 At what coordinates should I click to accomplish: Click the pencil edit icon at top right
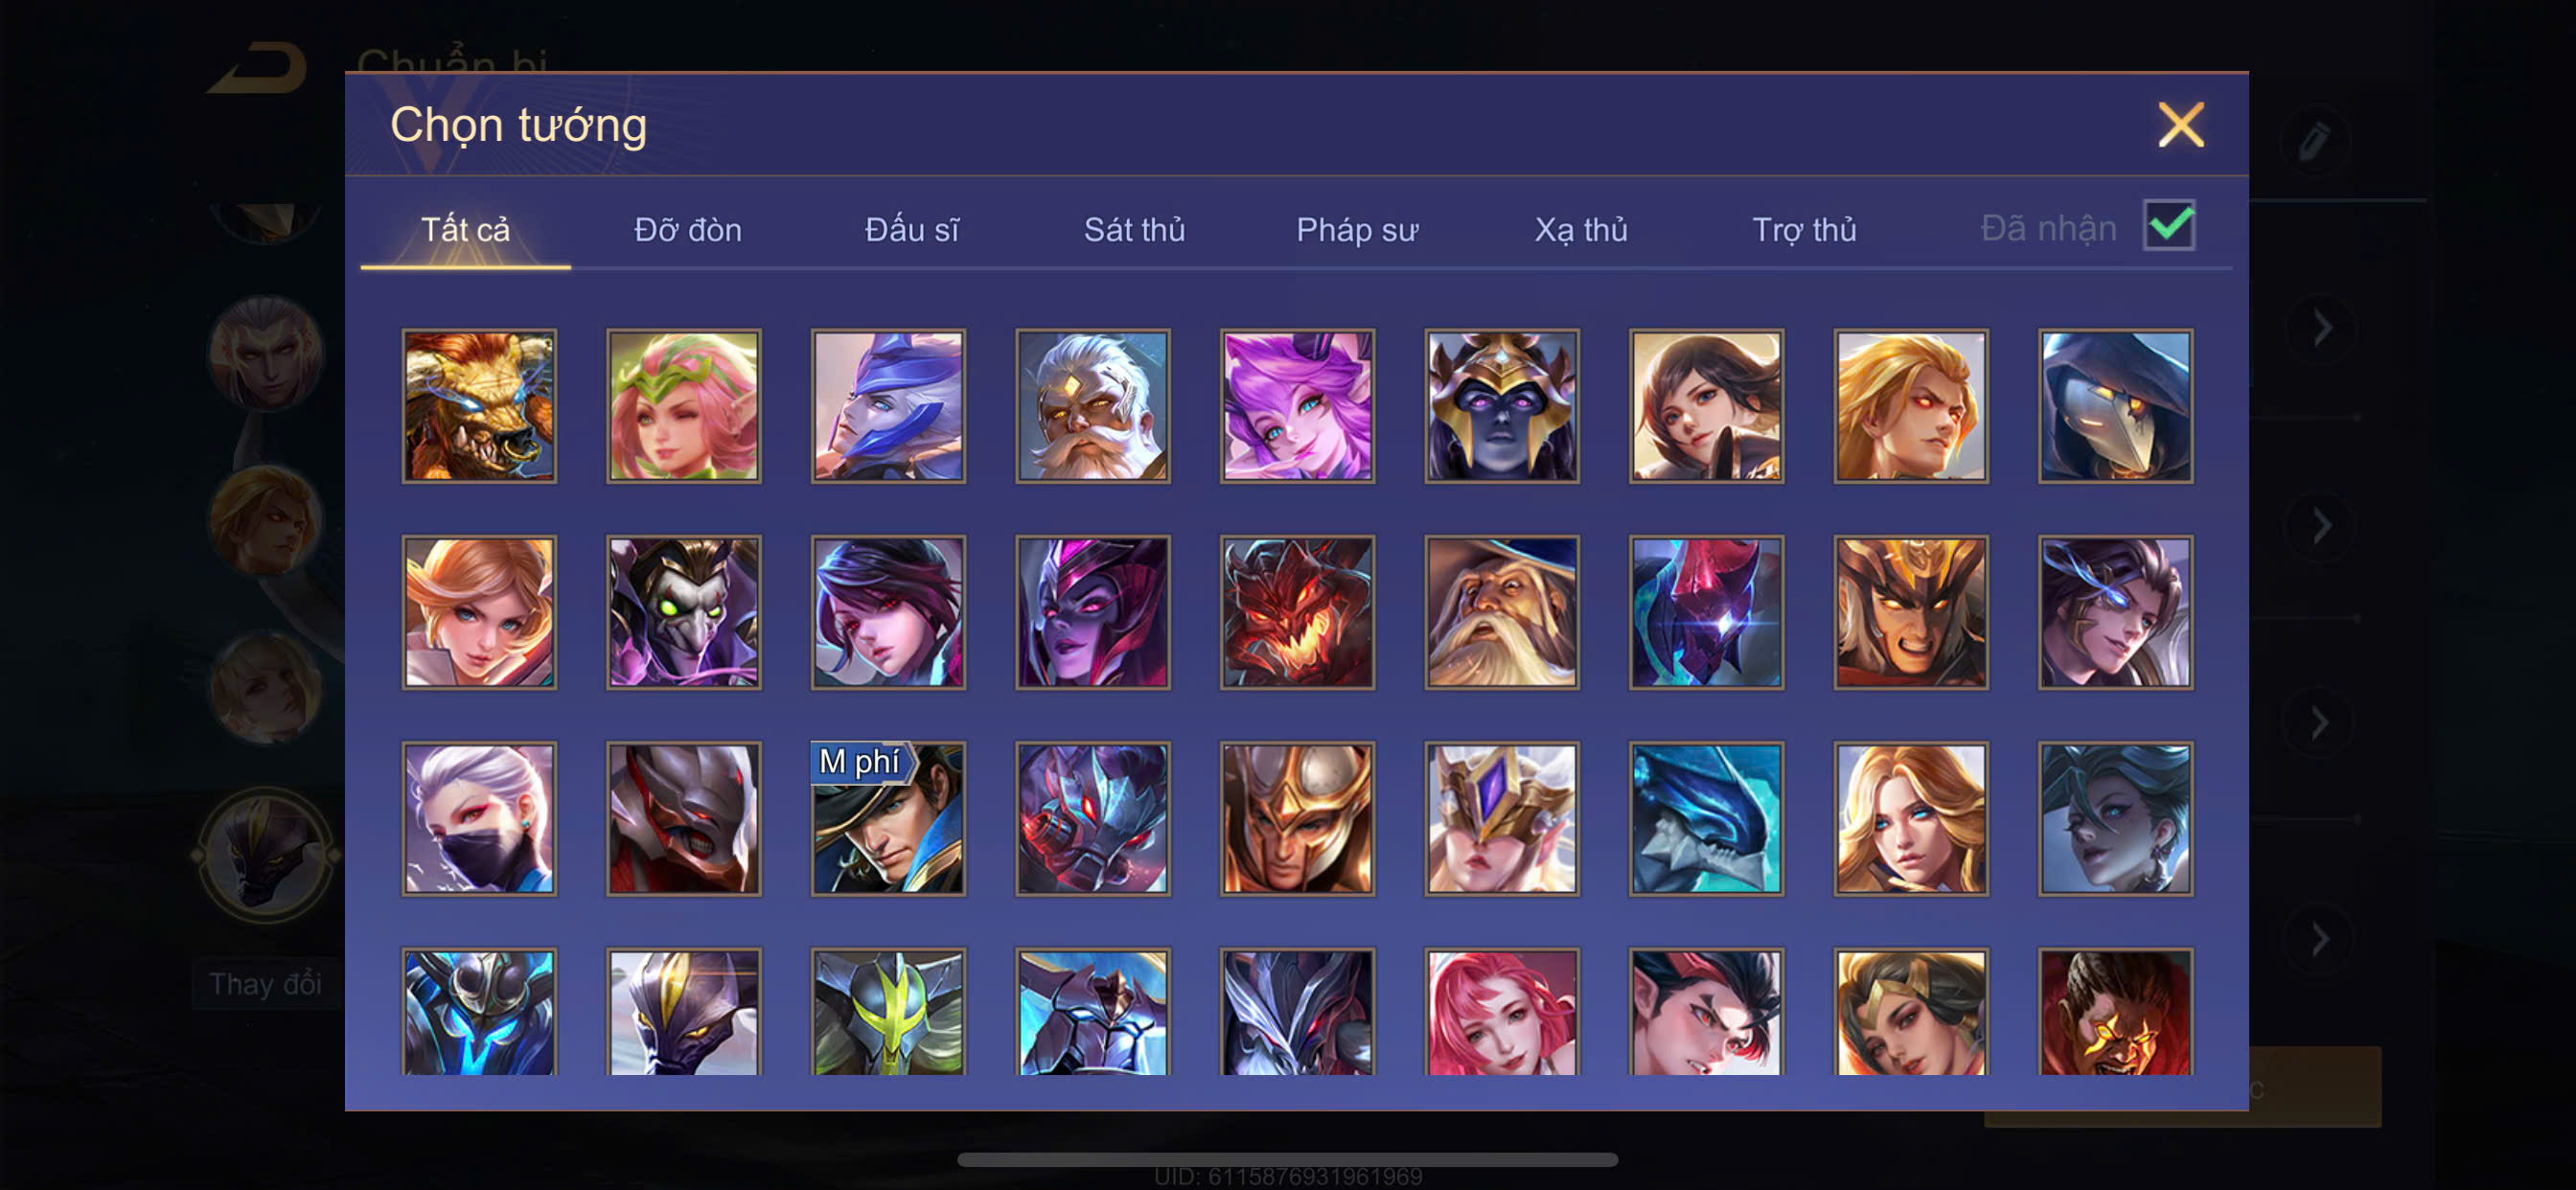pos(2315,141)
